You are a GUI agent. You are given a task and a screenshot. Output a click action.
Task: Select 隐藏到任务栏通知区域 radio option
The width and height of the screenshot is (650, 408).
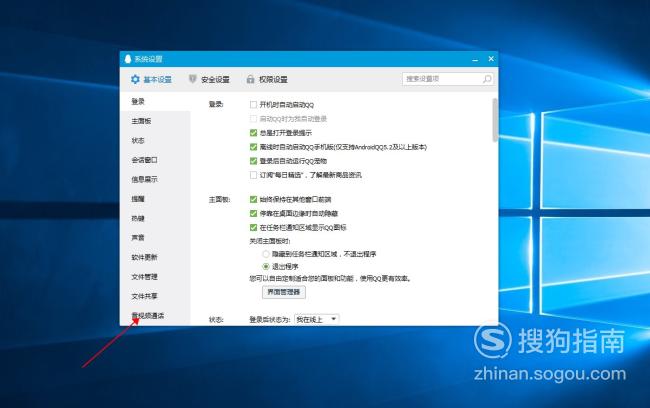click(266, 254)
